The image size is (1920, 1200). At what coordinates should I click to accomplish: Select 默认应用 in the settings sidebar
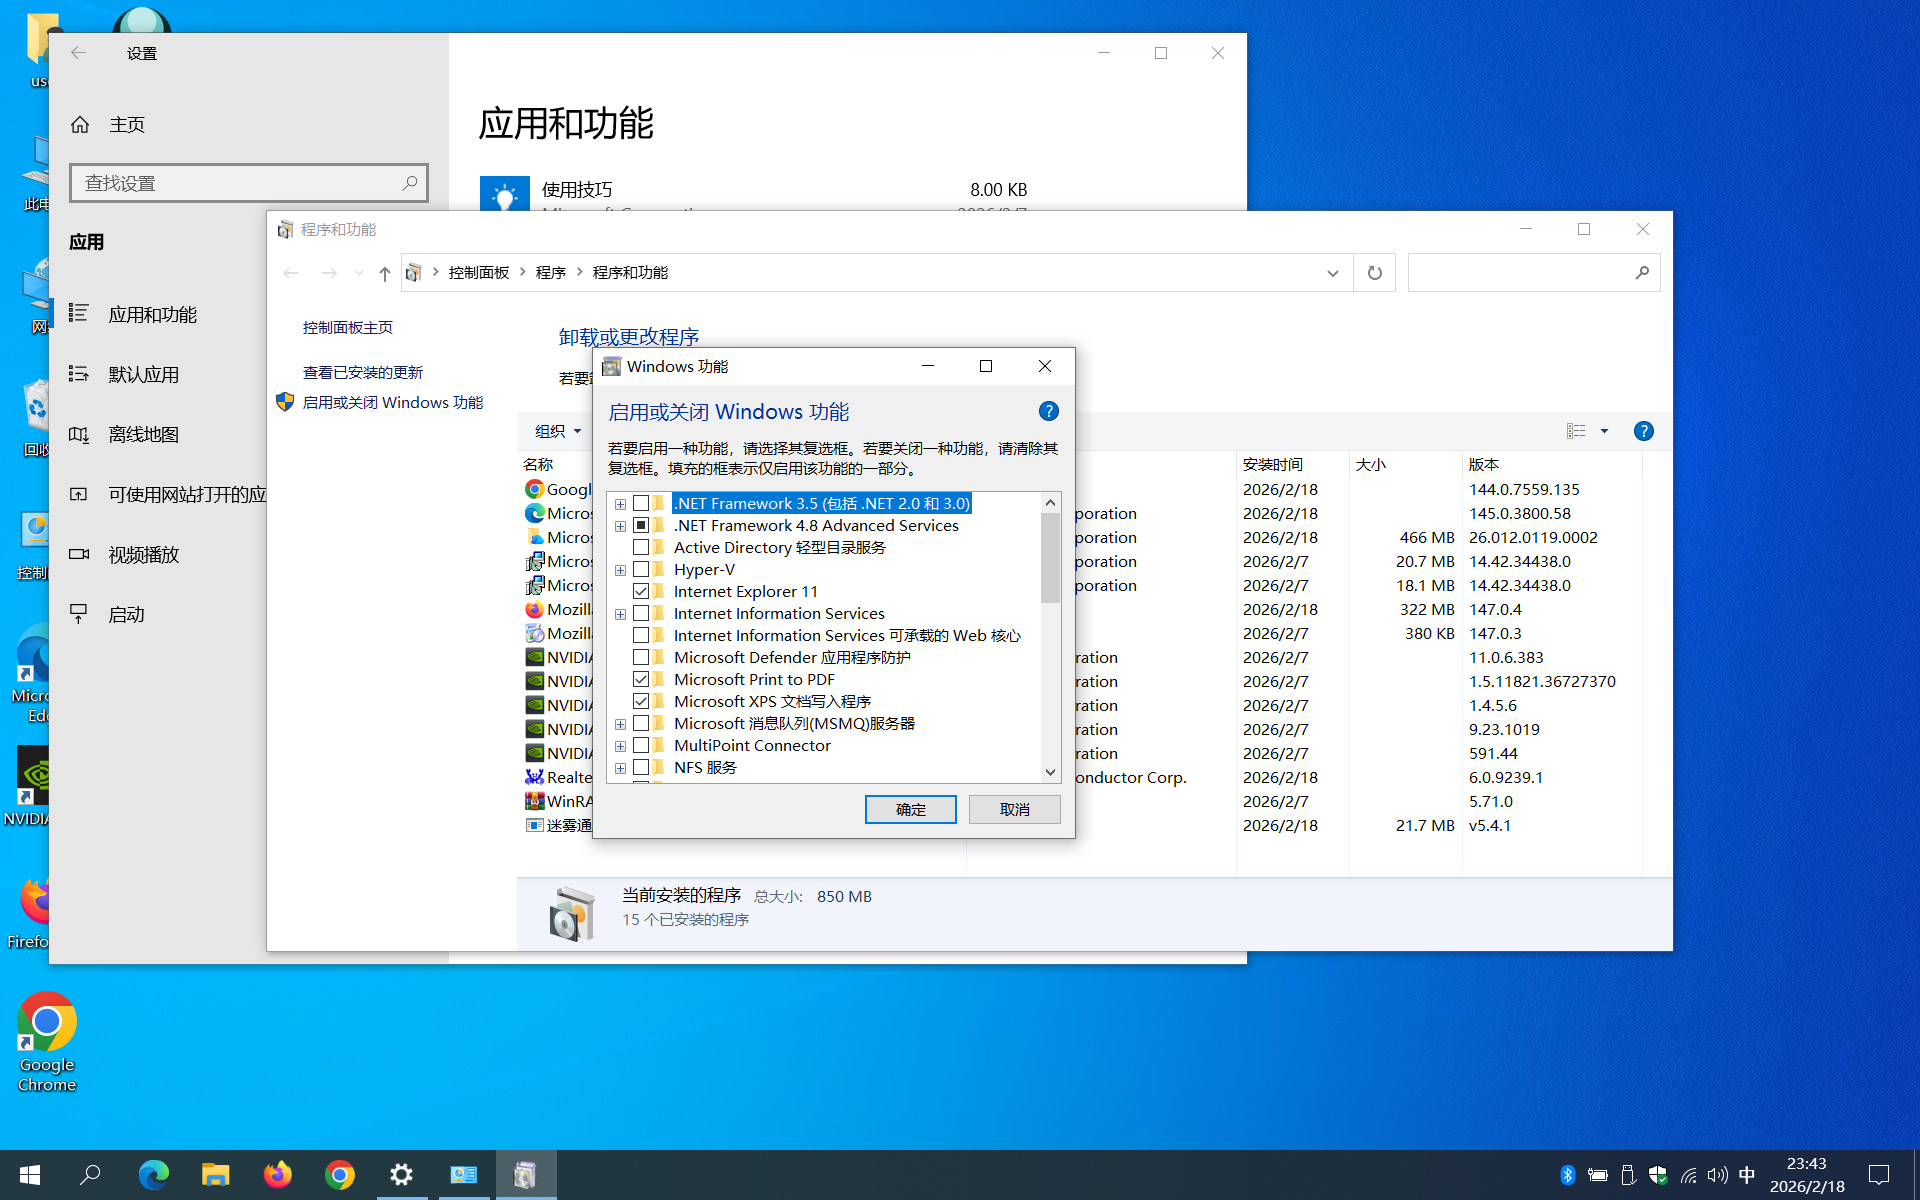[x=144, y=375]
